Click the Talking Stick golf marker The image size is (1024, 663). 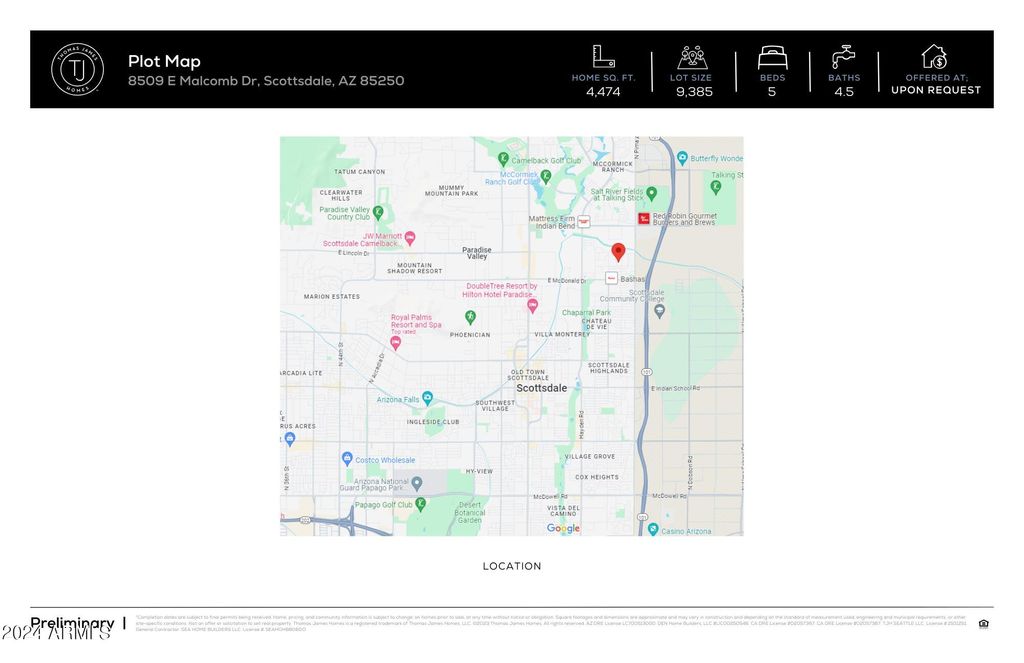coord(716,187)
